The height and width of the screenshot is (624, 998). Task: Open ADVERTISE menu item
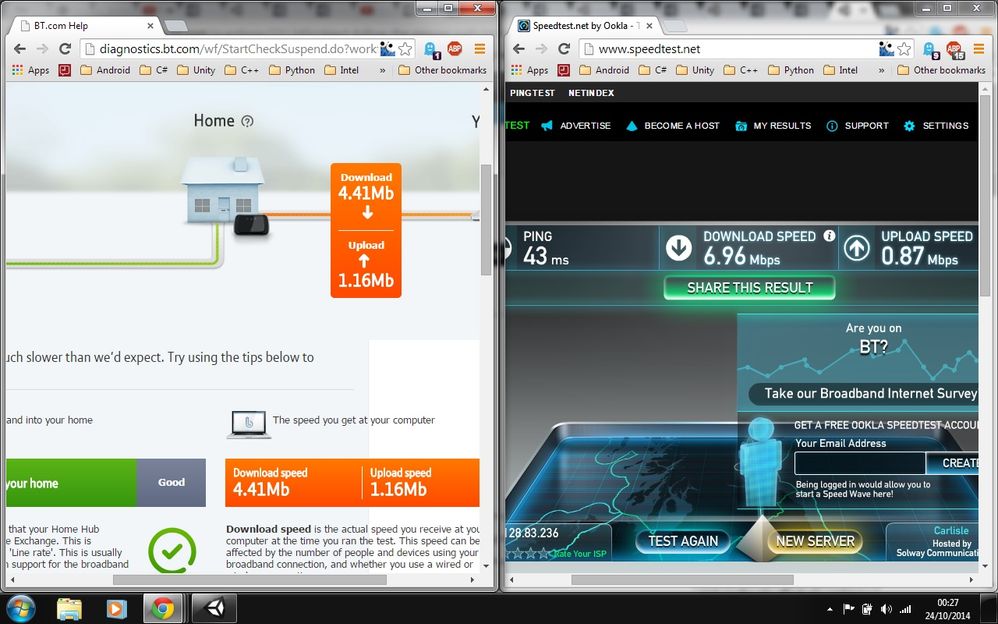point(576,125)
